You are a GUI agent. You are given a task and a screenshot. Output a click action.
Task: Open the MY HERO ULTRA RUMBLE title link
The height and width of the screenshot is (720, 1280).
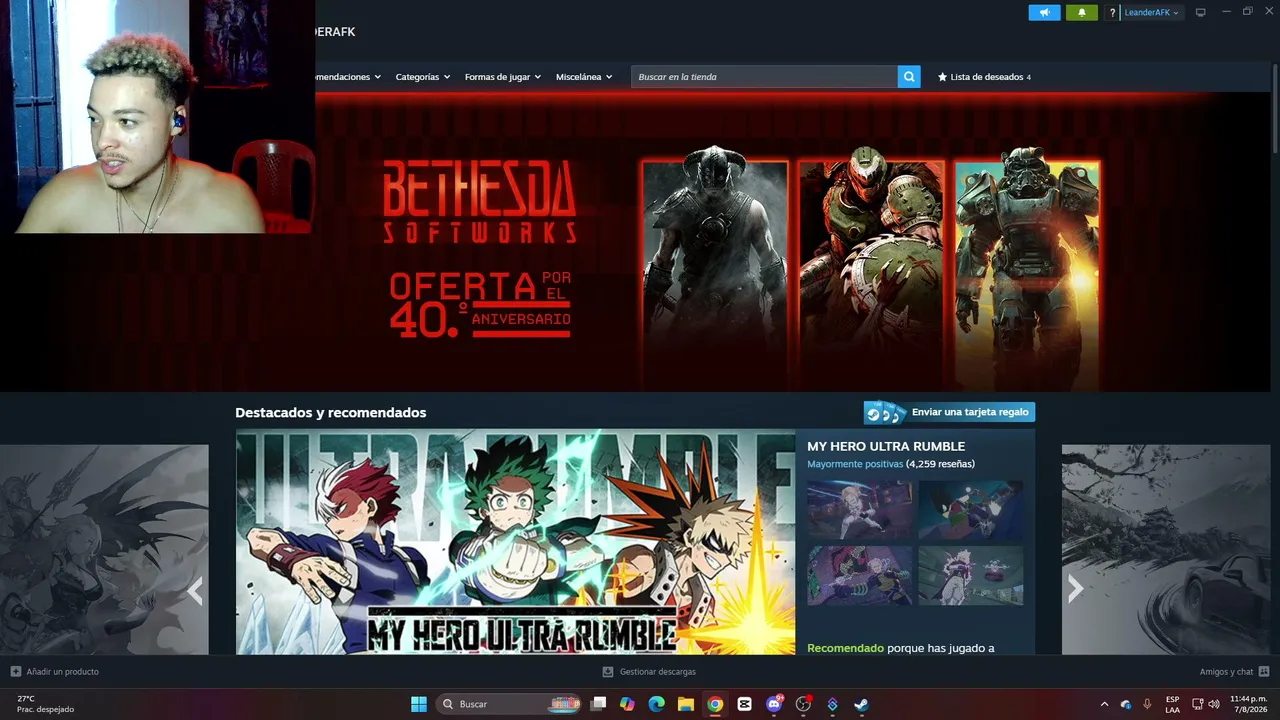[x=886, y=446]
